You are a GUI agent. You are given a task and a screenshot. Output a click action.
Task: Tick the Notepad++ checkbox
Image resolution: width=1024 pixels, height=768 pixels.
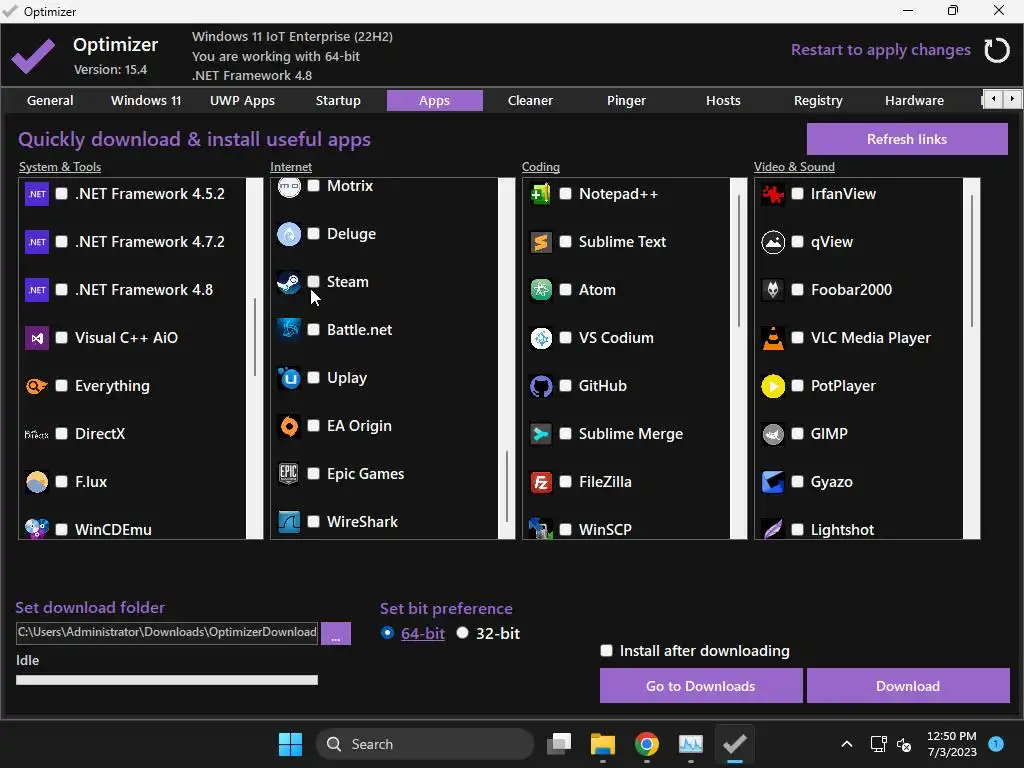click(x=566, y=194)
